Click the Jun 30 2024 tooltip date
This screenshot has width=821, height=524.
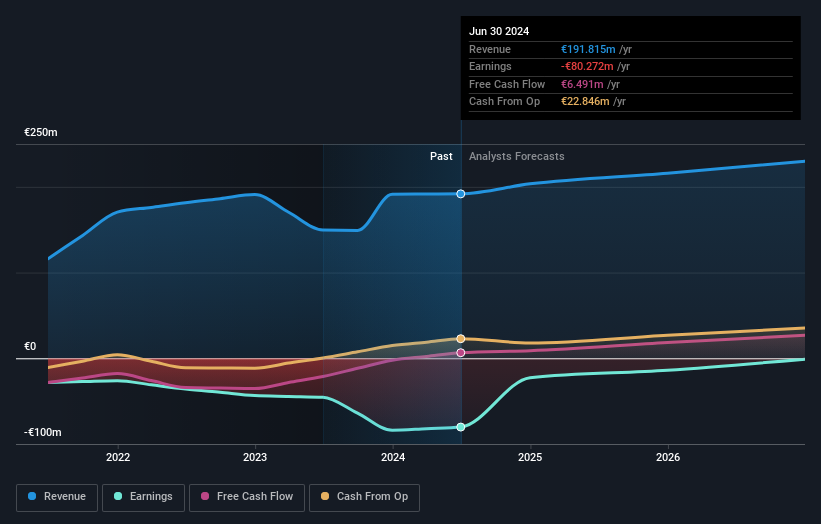pyautogui.click(x=499, y=31)
